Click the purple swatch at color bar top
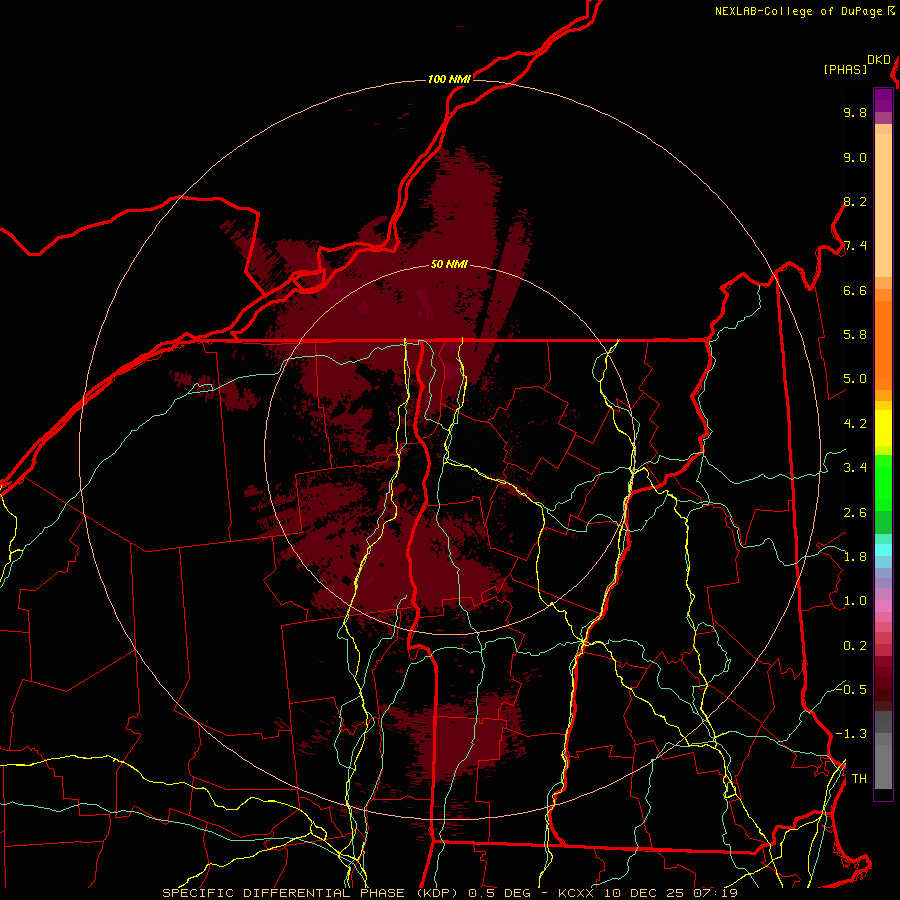 coord(883,100)
